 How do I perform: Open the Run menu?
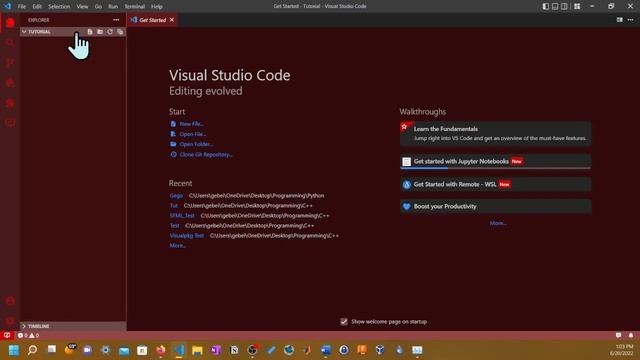pos(113,7)
